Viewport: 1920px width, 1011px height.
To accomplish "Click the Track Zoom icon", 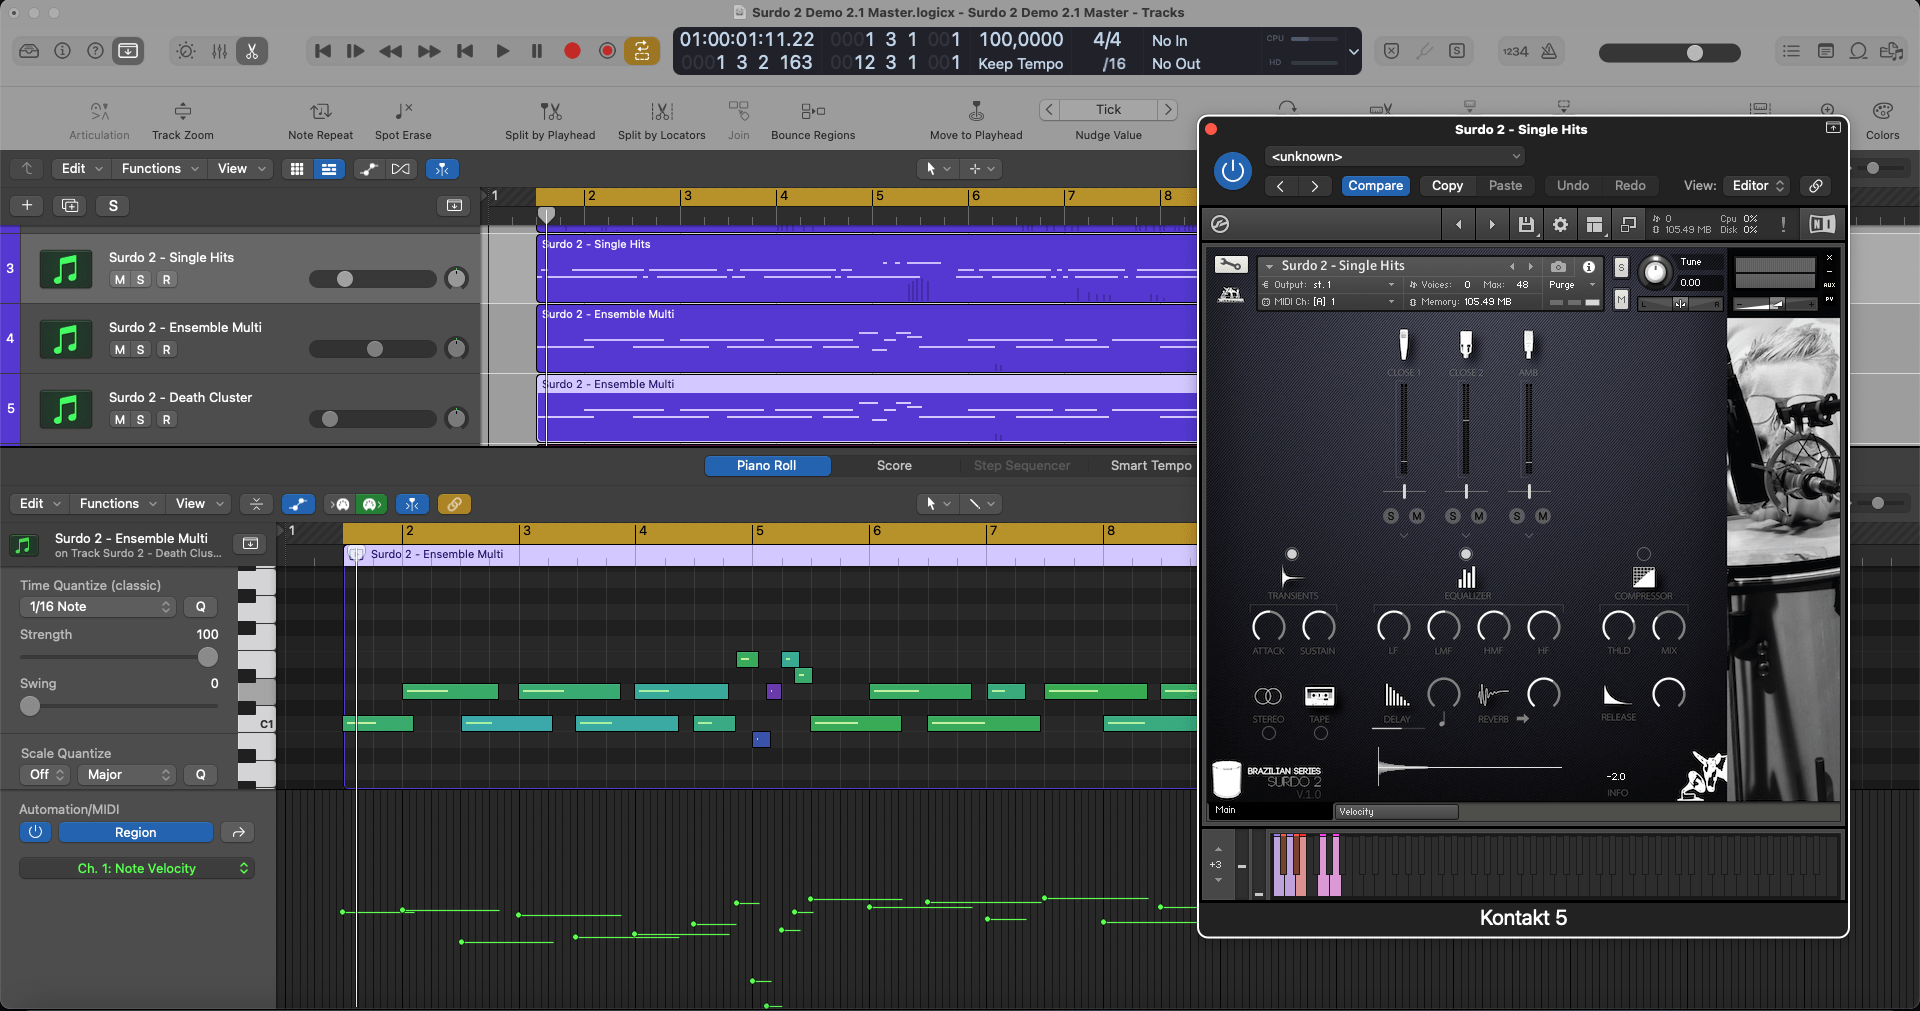I will coord(182,111).
